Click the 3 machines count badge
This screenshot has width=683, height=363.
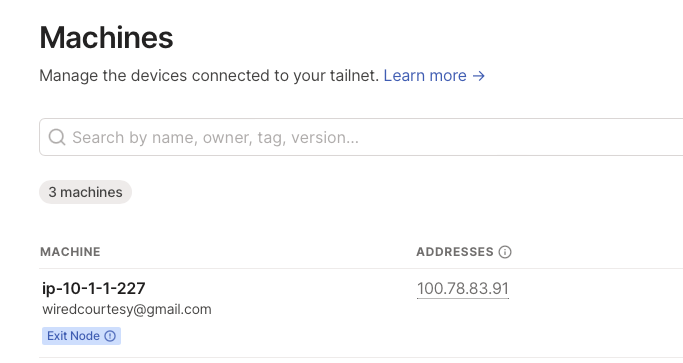pyautogui.click(x=85, y=192)
